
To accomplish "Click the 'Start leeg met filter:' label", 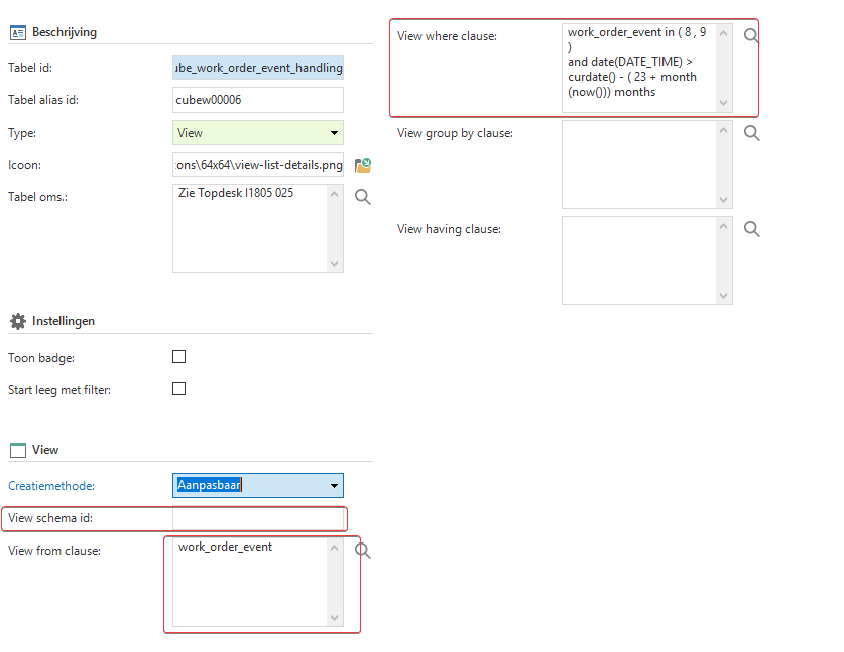I will pos(59,390).
